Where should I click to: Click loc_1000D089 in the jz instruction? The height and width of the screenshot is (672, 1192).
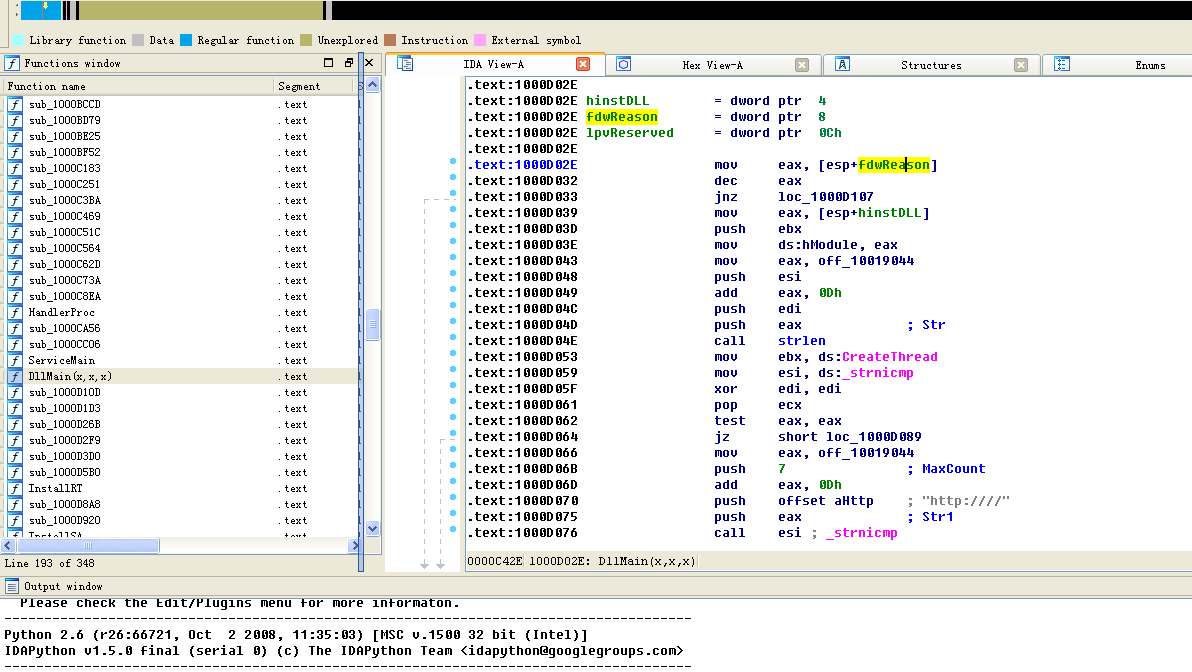[873, 437]
